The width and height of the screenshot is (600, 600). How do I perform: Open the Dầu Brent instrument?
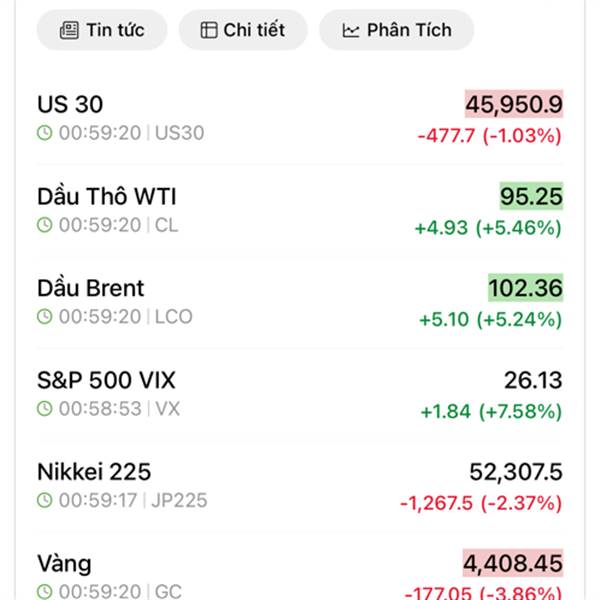pos(91,288)
